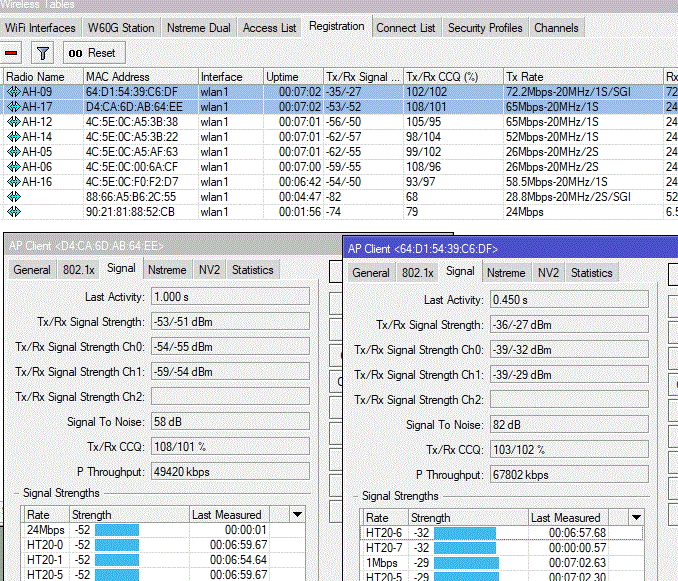Select station icon for MAC 90:21:81:88:52:CB
Viewport: 678px width, 581px height.
[14, 212]
